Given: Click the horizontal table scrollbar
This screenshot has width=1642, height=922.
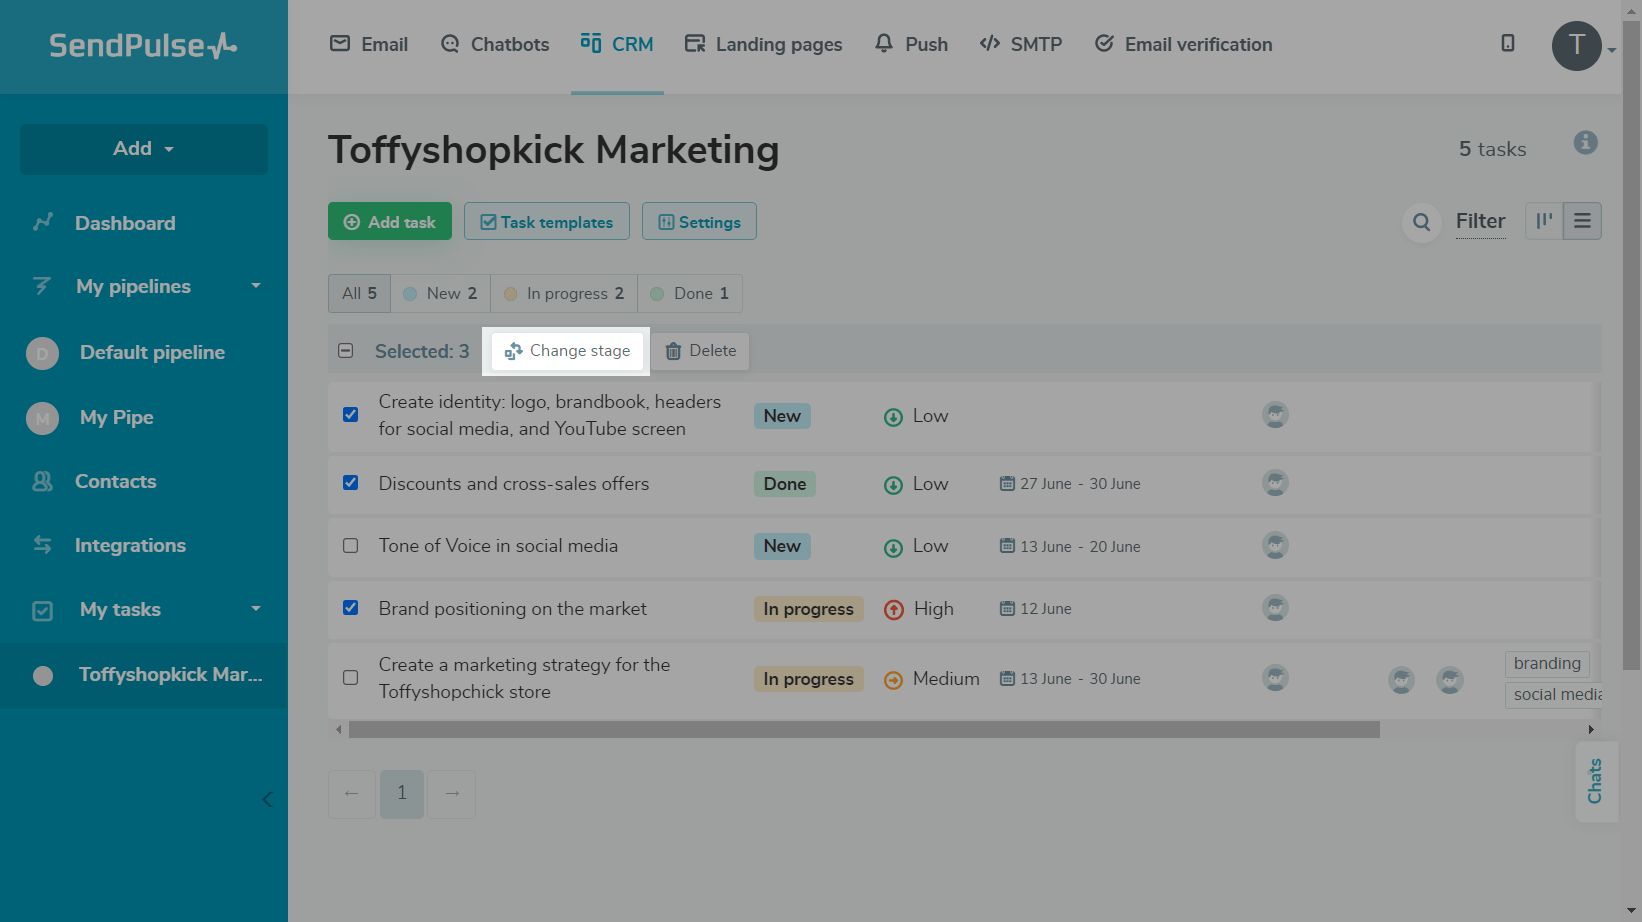Looking at the screenshot, I should pos(864,730).
